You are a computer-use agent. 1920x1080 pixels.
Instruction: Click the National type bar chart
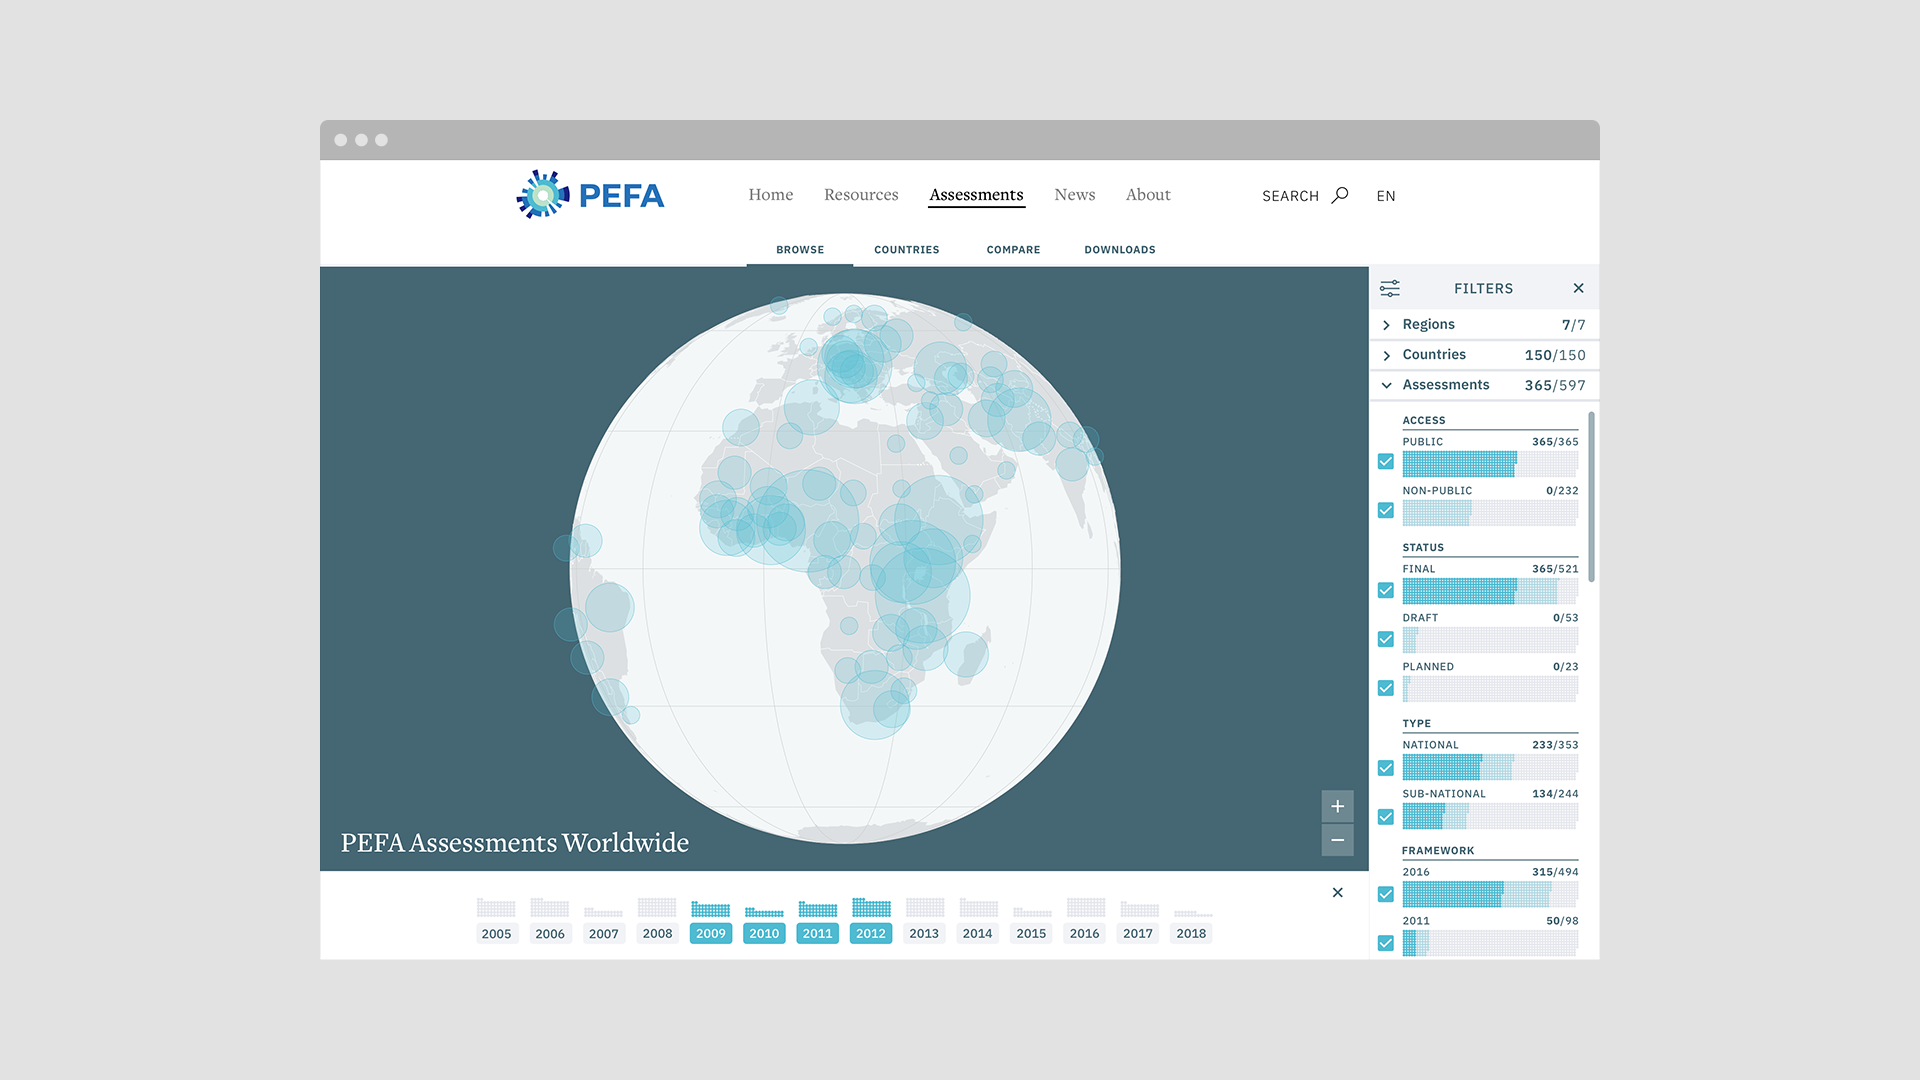(x=1490, y=767)
